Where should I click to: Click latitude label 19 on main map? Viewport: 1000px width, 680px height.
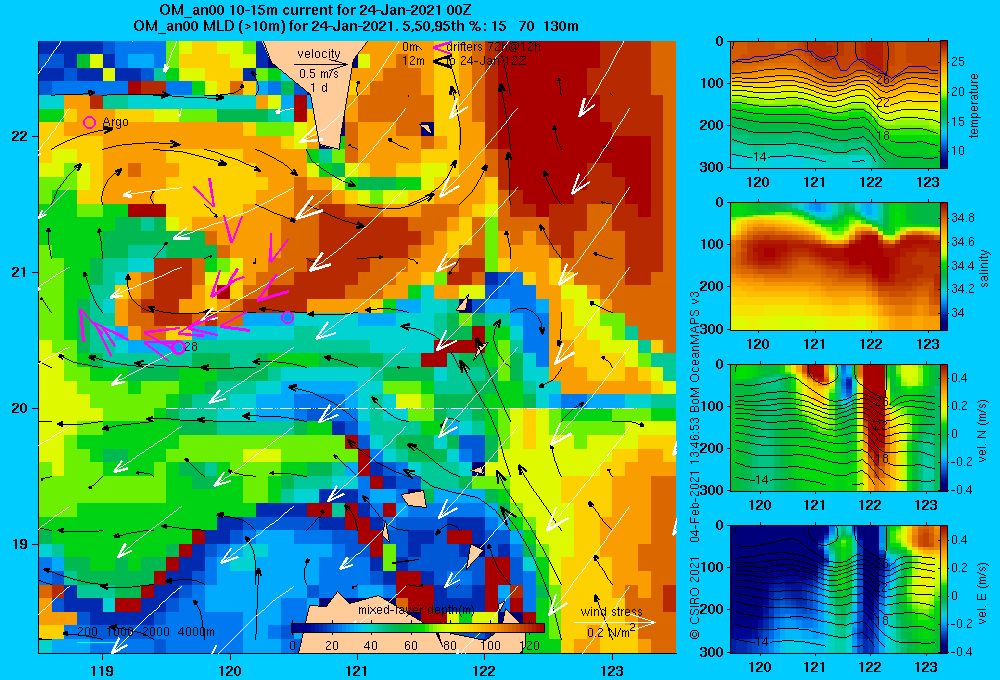20,544
